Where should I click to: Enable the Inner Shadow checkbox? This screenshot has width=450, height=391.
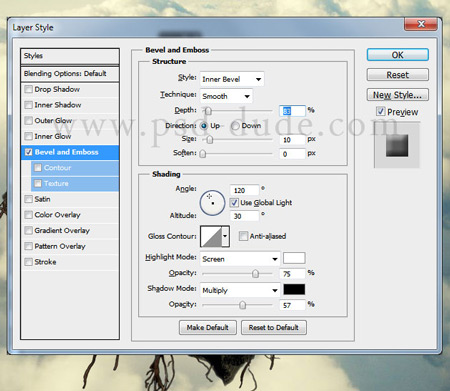tap(29, 105)
